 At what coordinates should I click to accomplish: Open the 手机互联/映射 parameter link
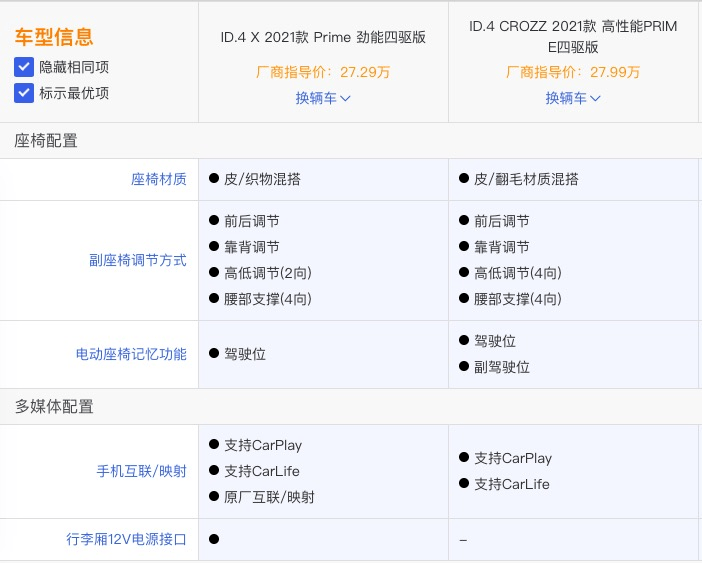click(x=141, y=471)
